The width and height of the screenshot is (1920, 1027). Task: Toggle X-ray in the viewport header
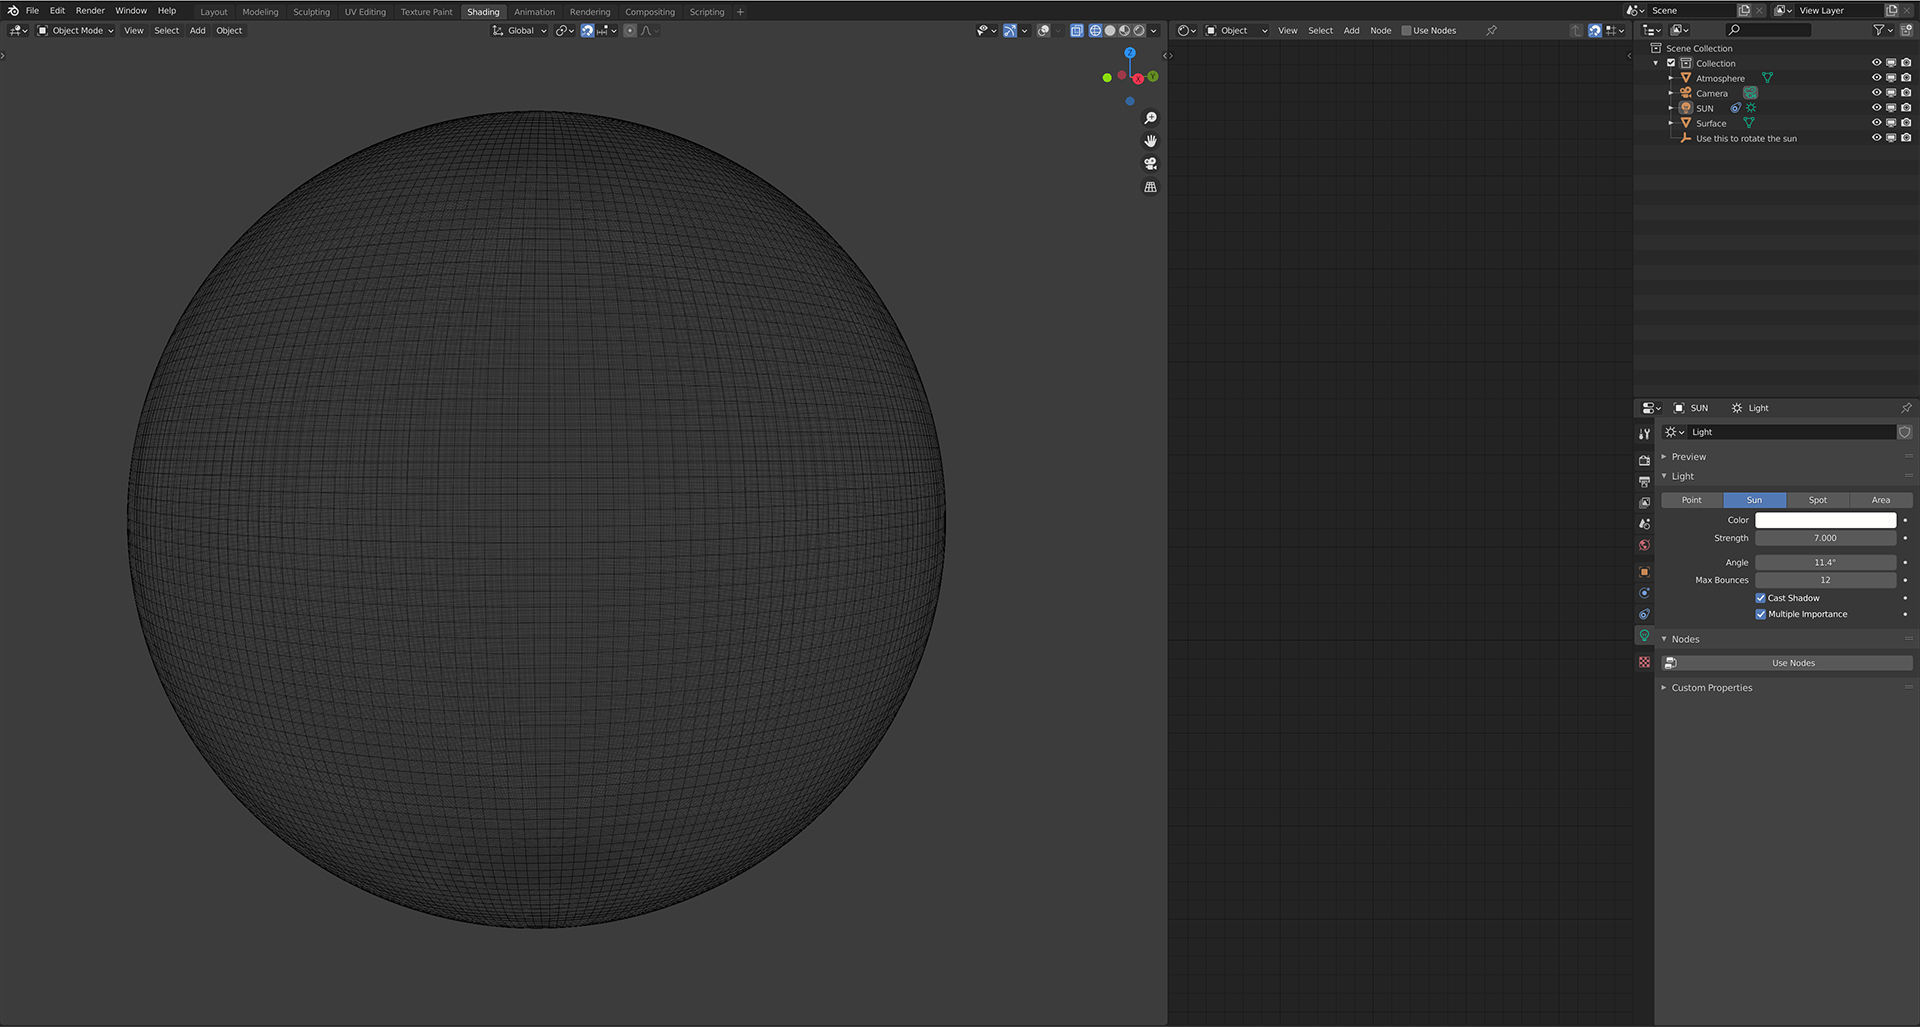pos(1077,31)
